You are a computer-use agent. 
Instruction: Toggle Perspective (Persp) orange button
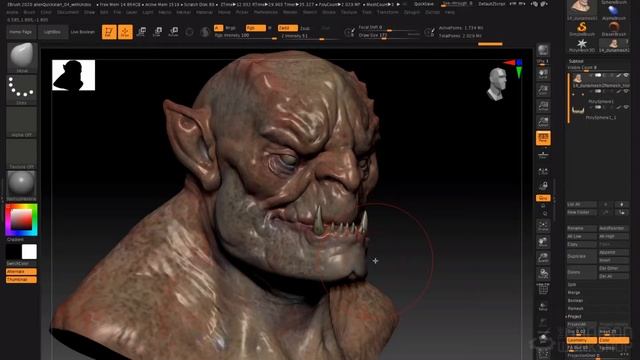[x=543, y=138]
